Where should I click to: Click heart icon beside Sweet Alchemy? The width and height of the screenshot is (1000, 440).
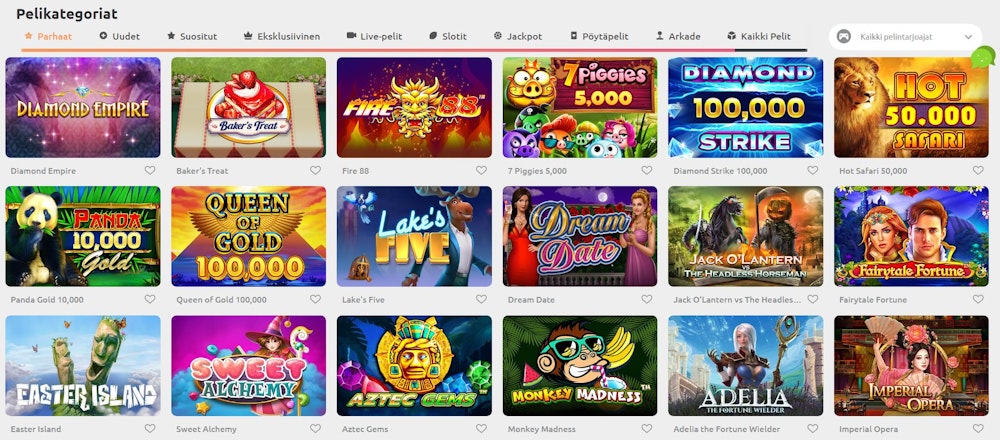pos(315,429)
